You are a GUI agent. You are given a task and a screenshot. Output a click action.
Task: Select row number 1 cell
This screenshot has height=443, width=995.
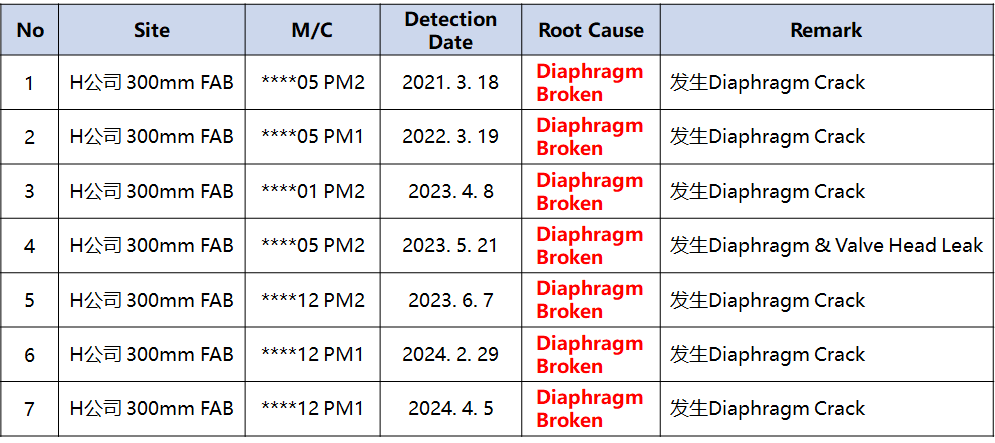tap(30, 82)
